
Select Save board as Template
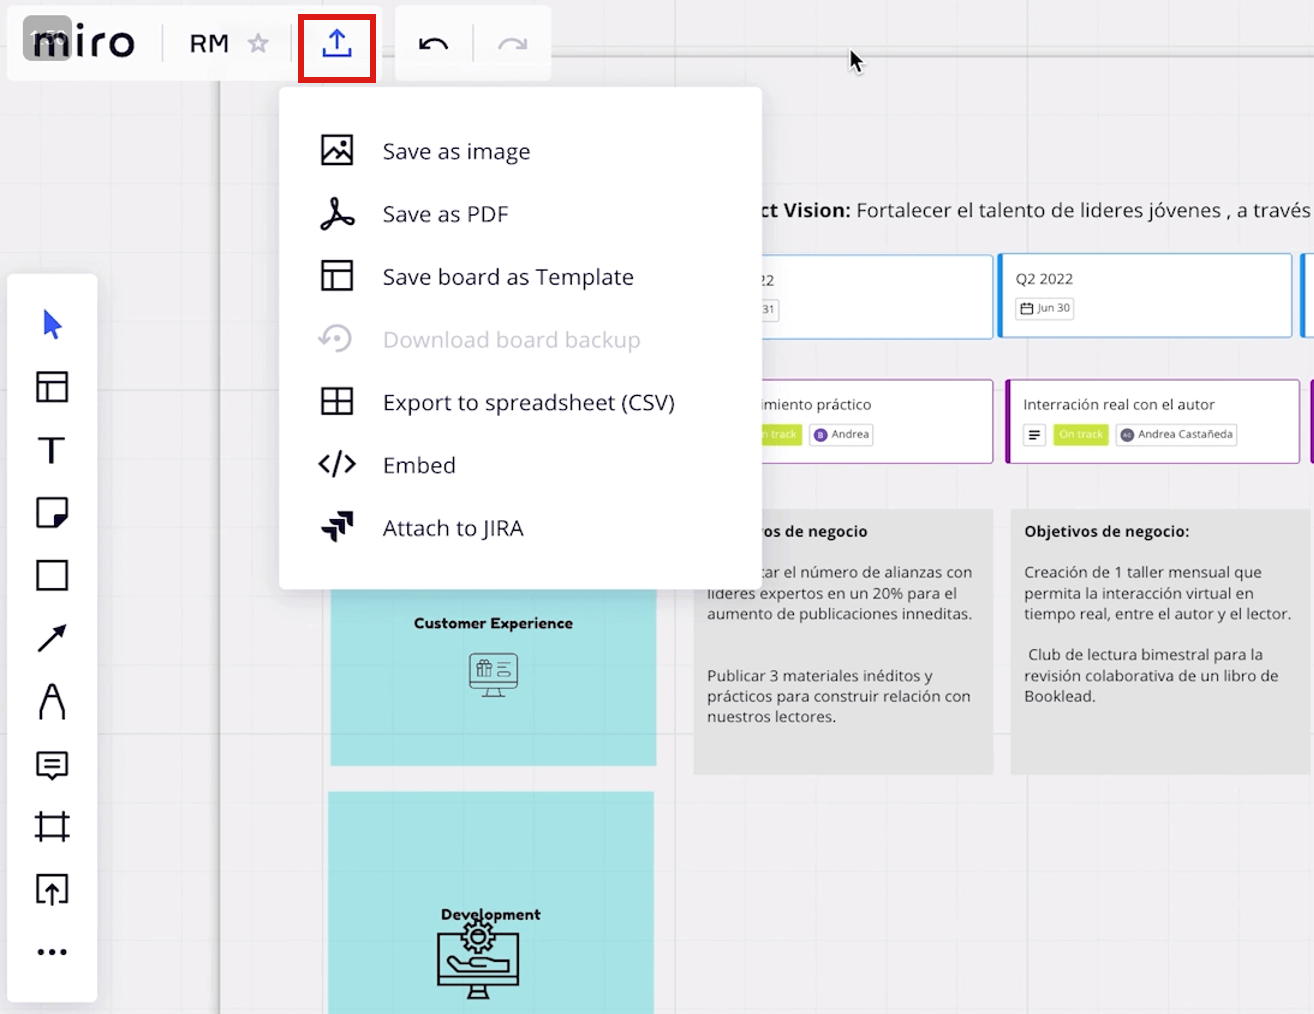(507, 277)
